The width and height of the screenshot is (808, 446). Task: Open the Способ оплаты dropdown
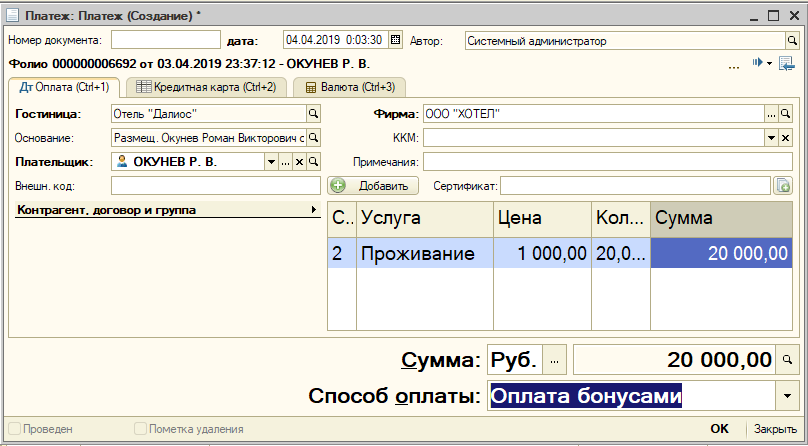[787, 396]
